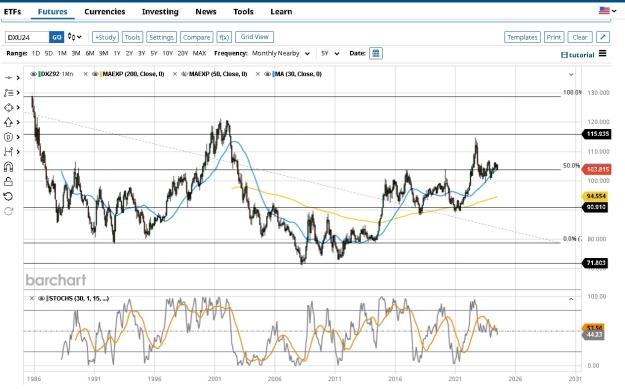Click the greyed redo arrow icon

[x=8, y=211]
